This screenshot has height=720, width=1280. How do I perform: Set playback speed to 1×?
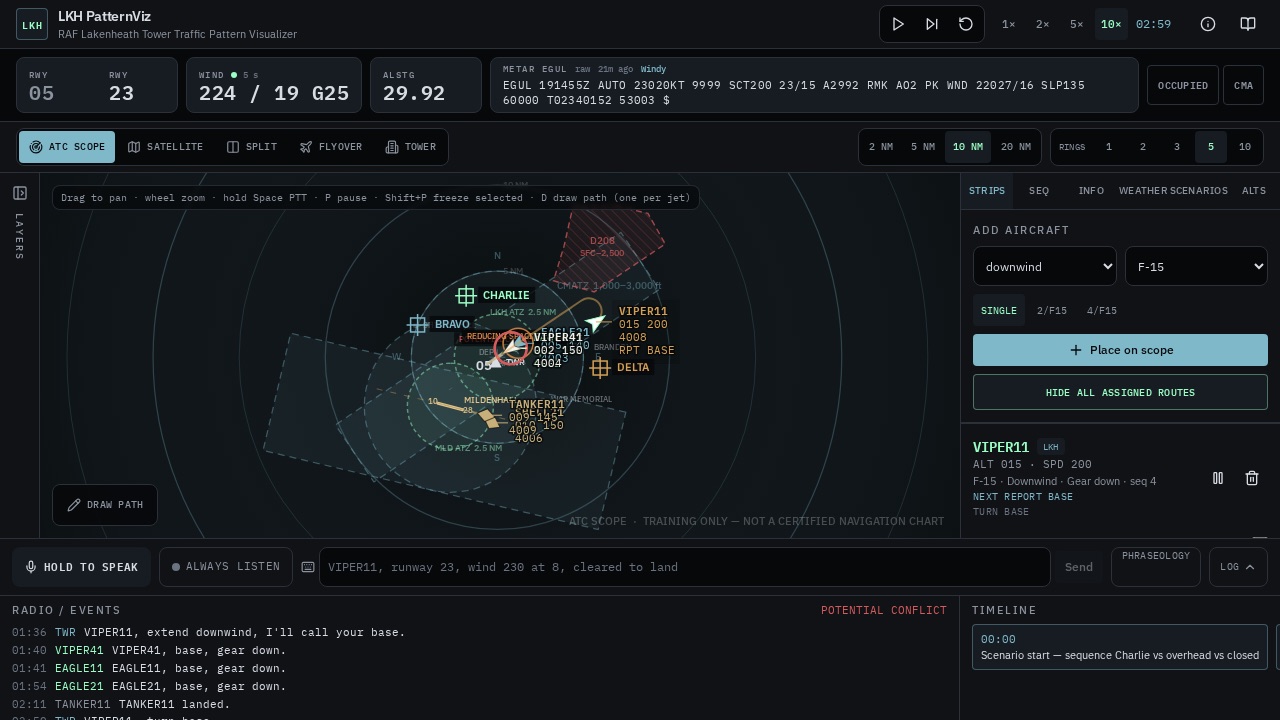[x=1009, y=24]
